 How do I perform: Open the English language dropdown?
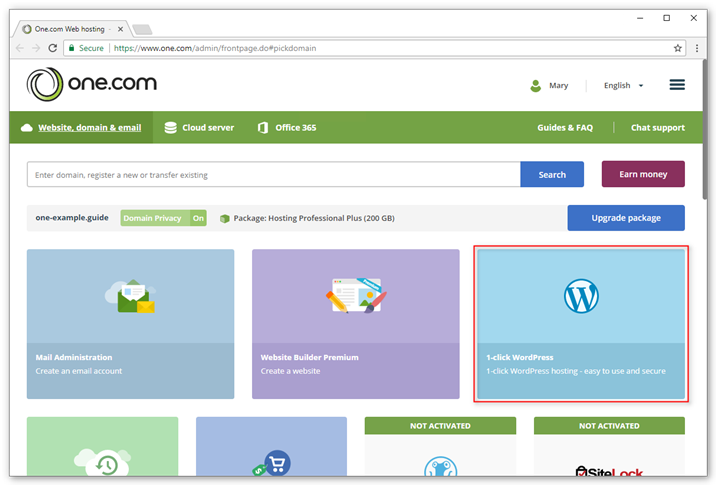[x=623, y=85]
